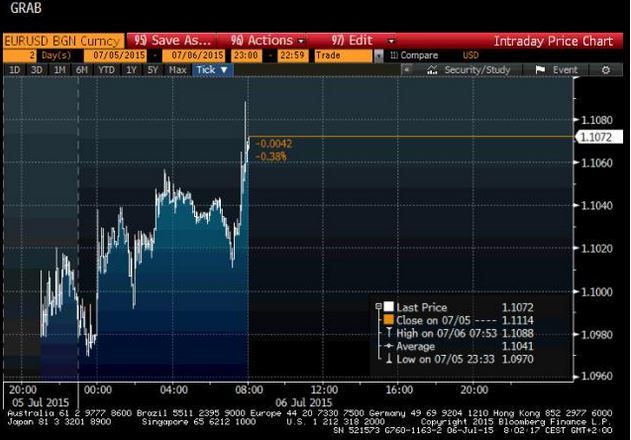
Task: Open the chart settings gear icon
Action: coord(606,70)
